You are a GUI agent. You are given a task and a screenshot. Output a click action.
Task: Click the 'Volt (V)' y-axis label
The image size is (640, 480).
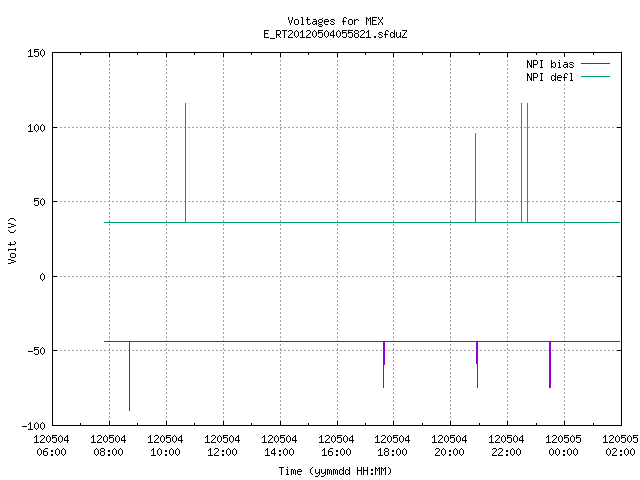click(x=12, y=240)
